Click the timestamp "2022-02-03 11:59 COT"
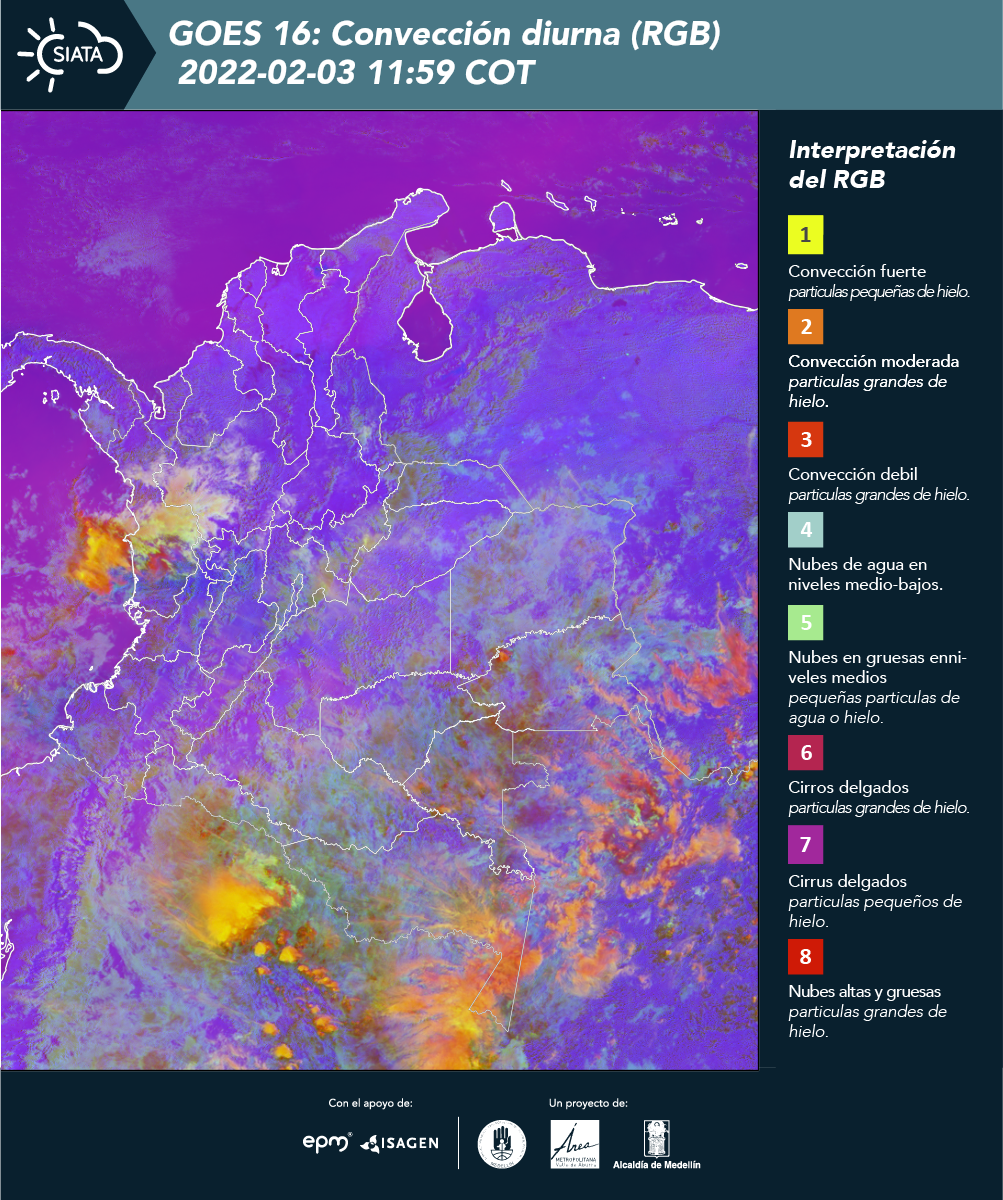Image resolution: width=1003 pixels, height=1200 pixels. coord(357,73)
